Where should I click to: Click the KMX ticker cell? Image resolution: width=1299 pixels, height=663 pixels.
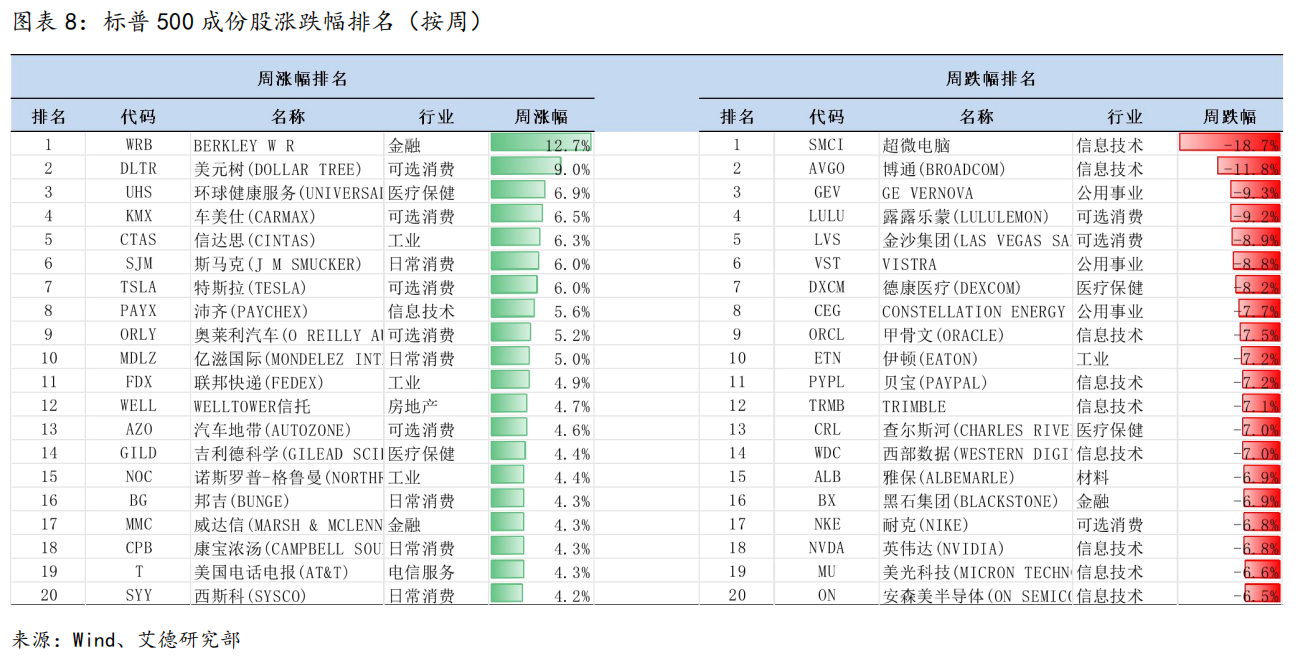tap(139, 216)
